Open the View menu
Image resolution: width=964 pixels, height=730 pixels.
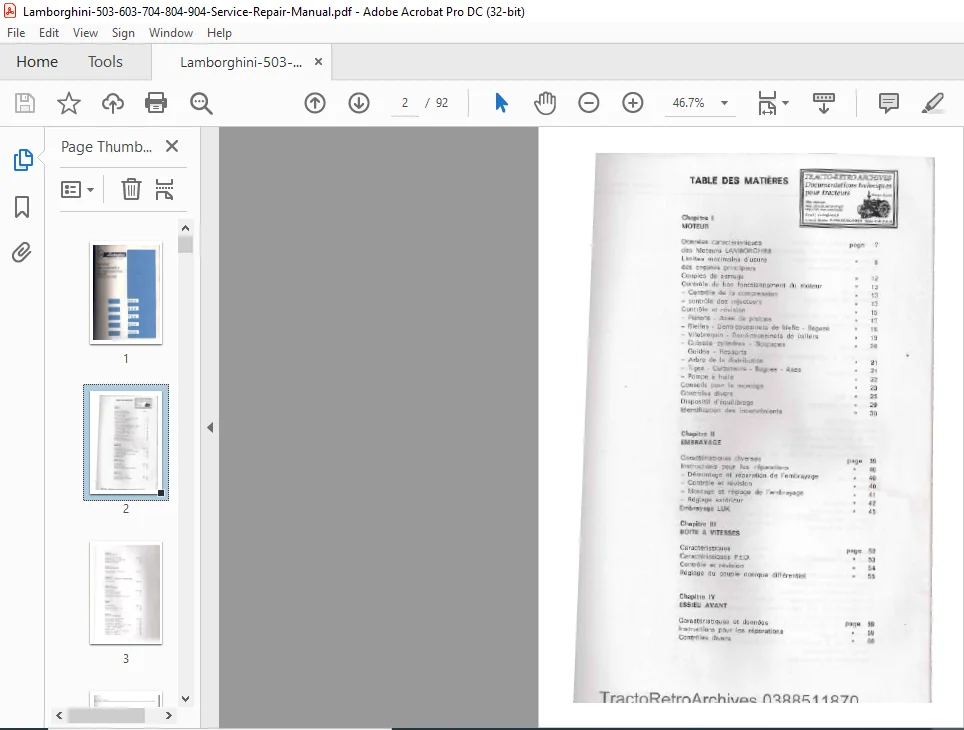[x=85, y=33]
